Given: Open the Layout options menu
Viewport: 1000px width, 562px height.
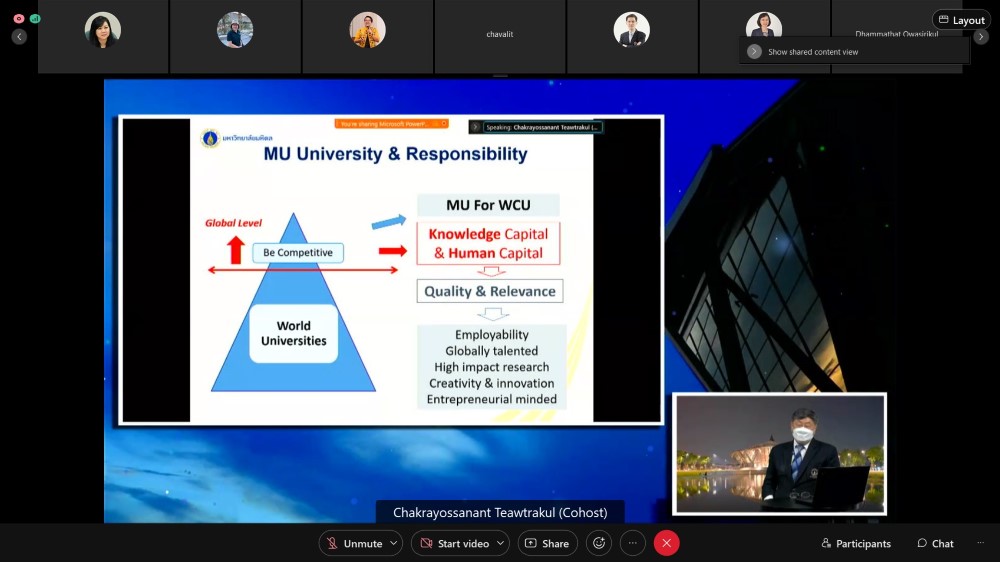Looking at the screenshot, I should tap(961, 20).
